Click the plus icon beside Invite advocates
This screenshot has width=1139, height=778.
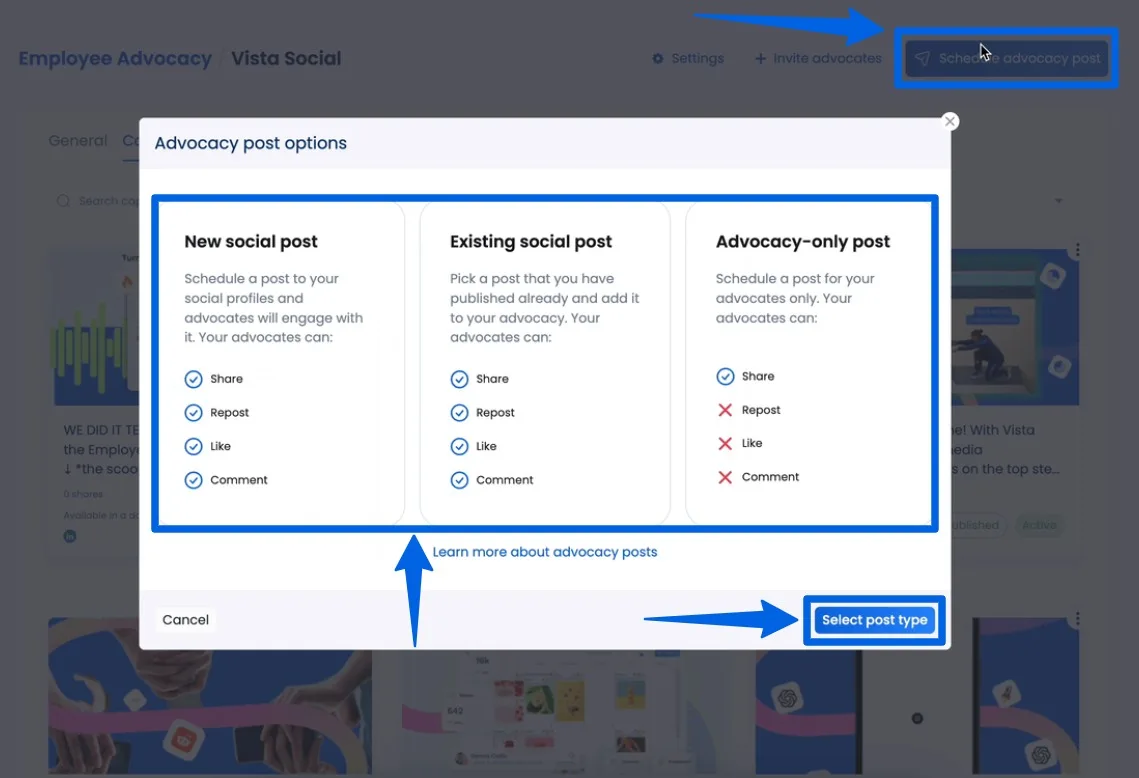[762, 58]
